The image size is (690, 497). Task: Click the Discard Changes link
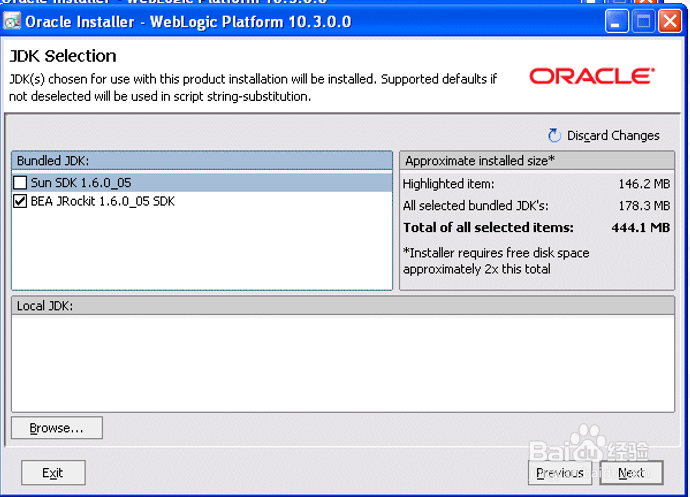613,136
